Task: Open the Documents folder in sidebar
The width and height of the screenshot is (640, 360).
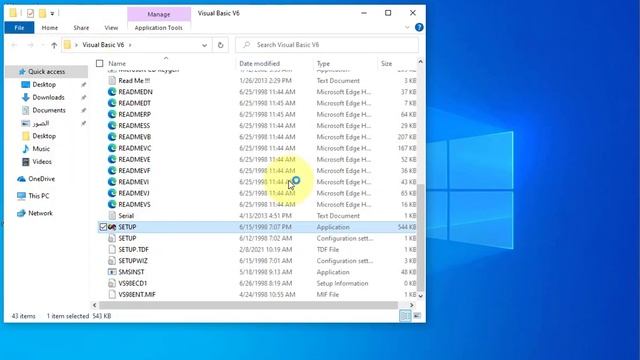Action: [x=49, y=110]
